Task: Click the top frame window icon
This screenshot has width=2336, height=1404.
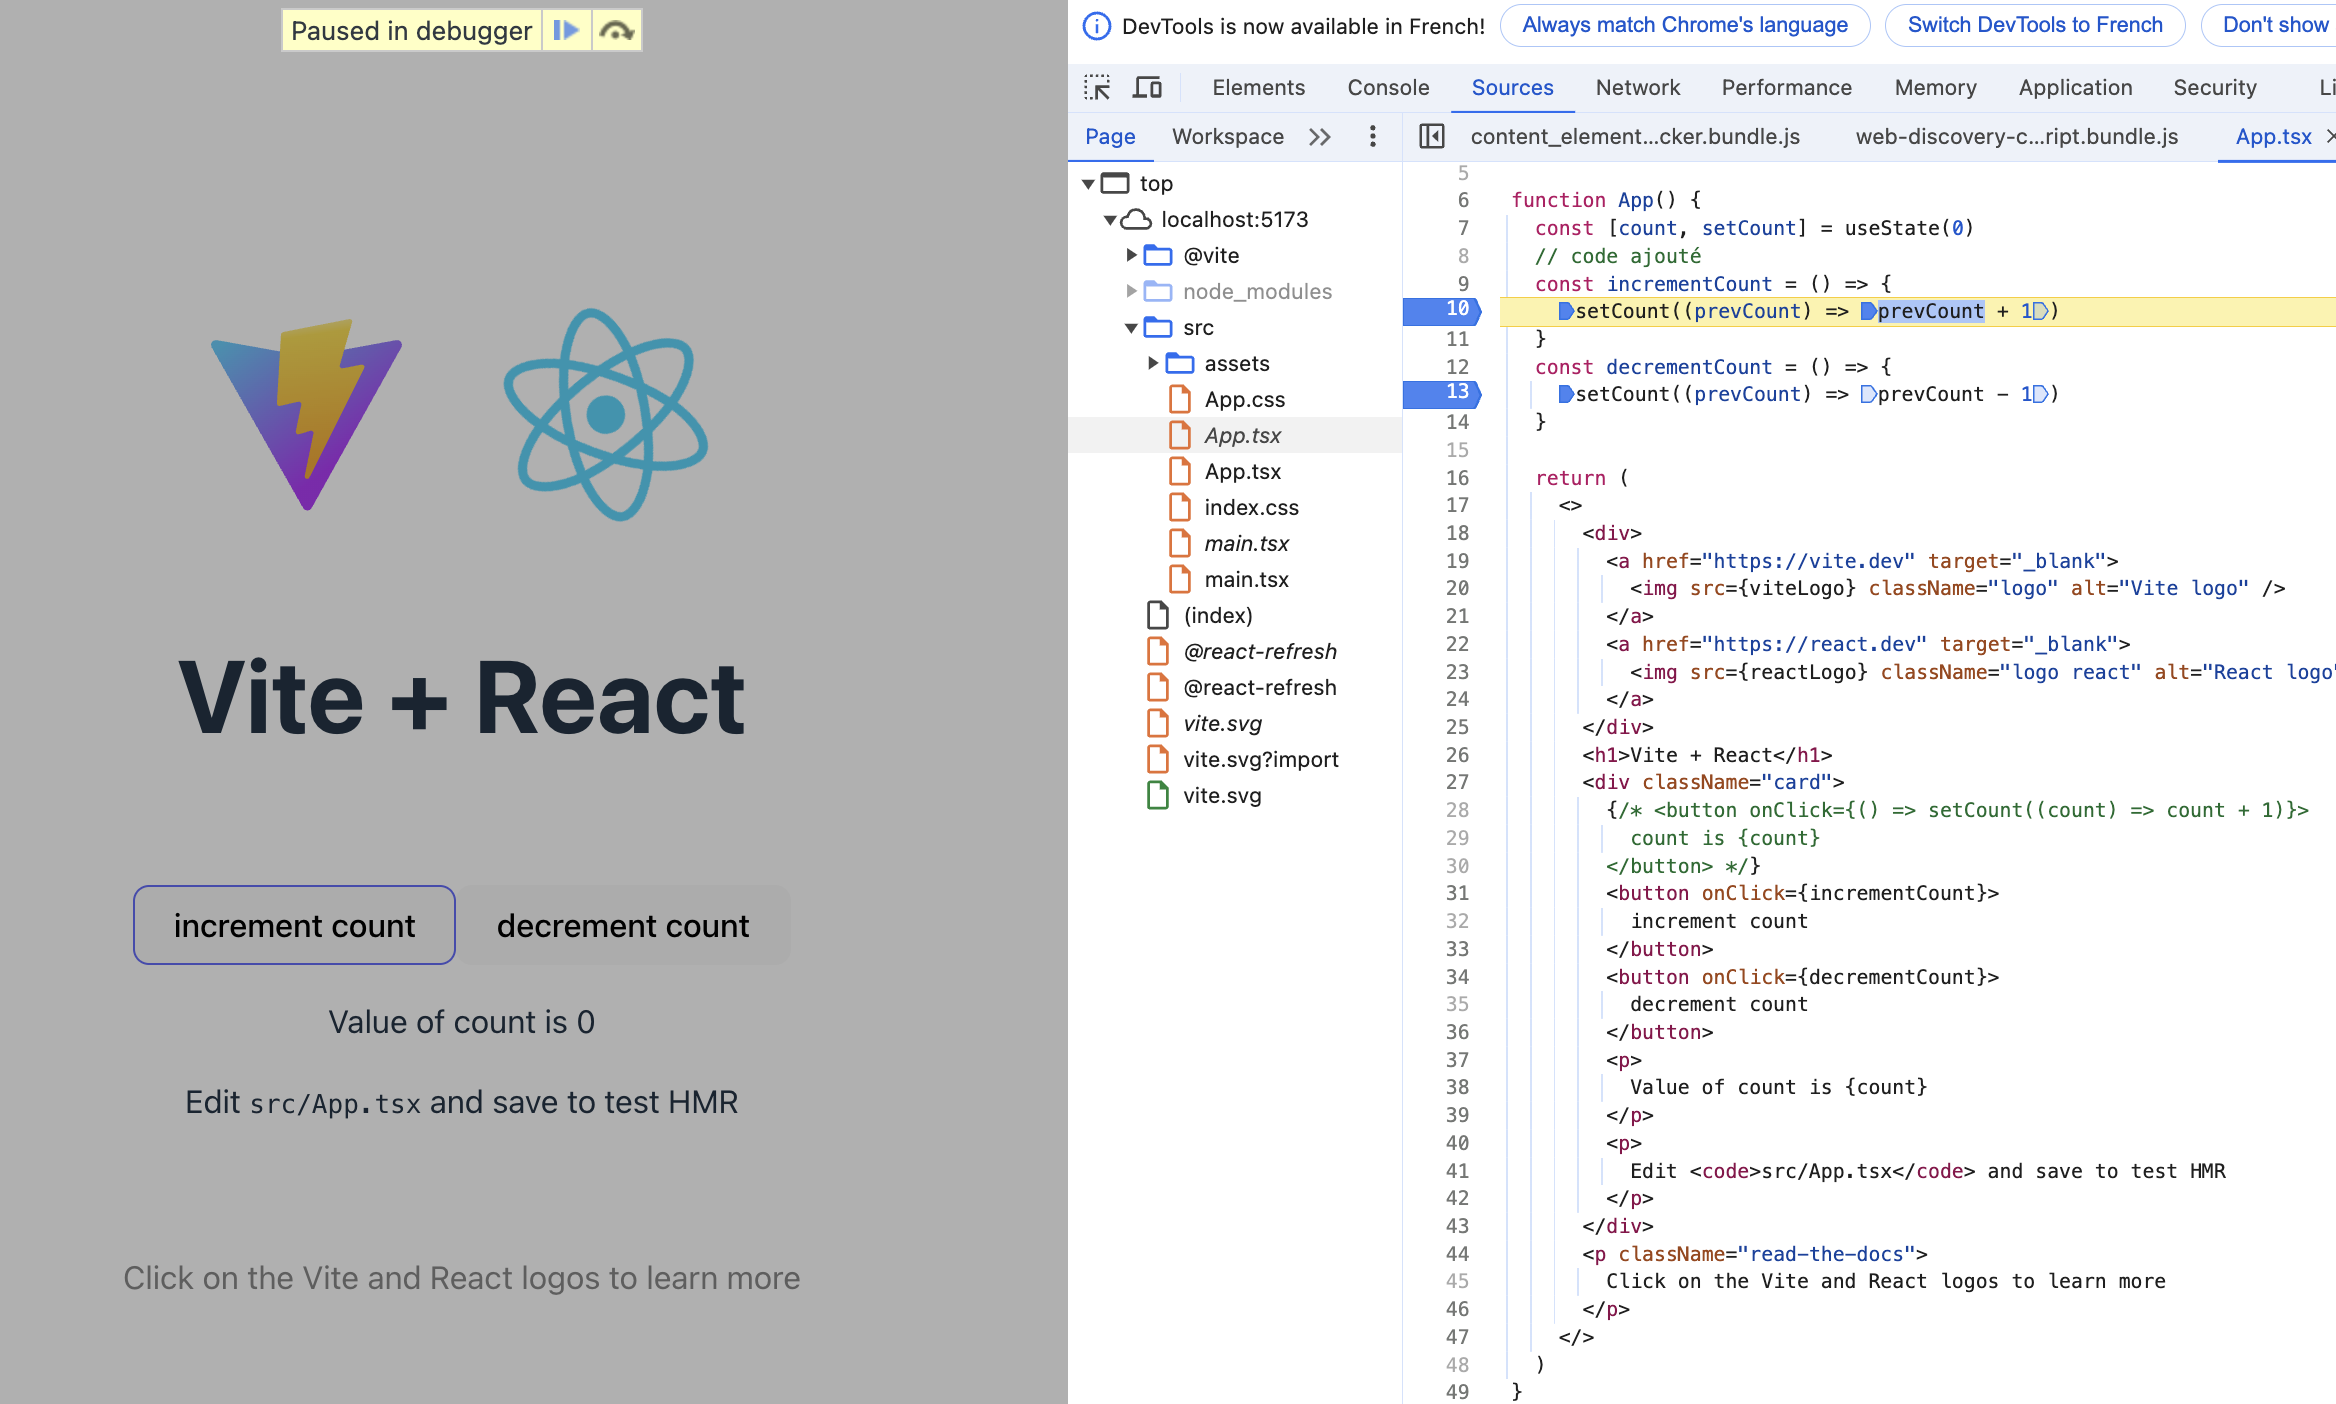Action: 1115,184
